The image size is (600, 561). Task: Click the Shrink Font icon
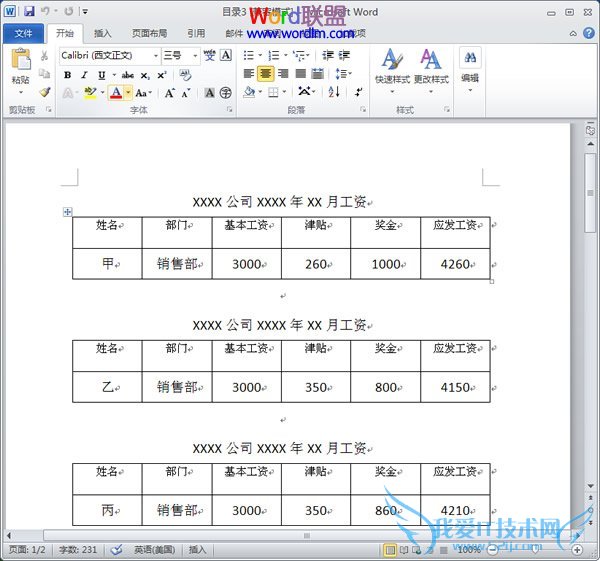[186, 93]
